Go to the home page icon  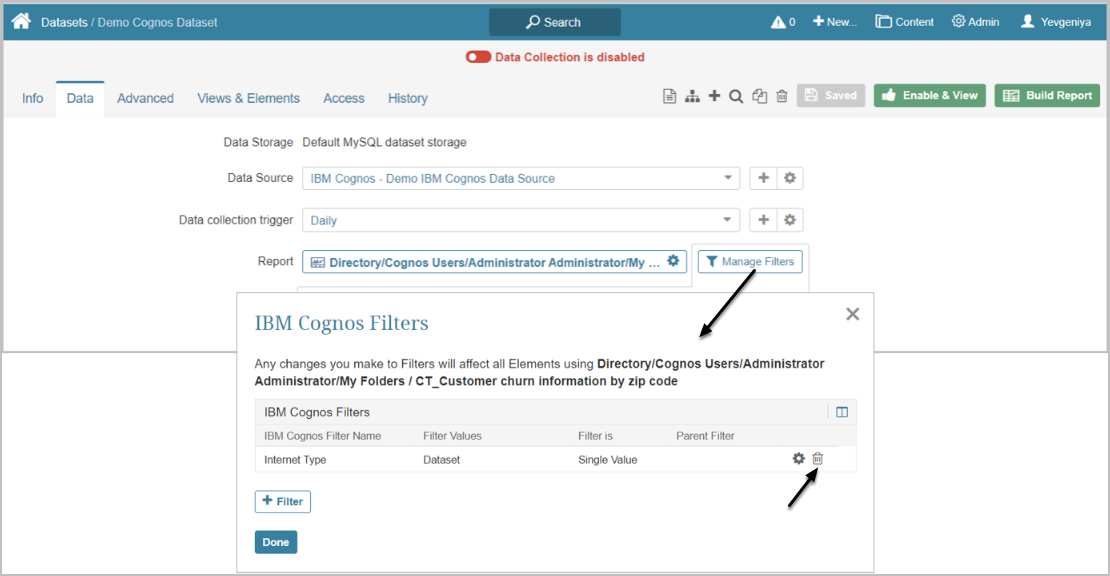coord(21,21)
